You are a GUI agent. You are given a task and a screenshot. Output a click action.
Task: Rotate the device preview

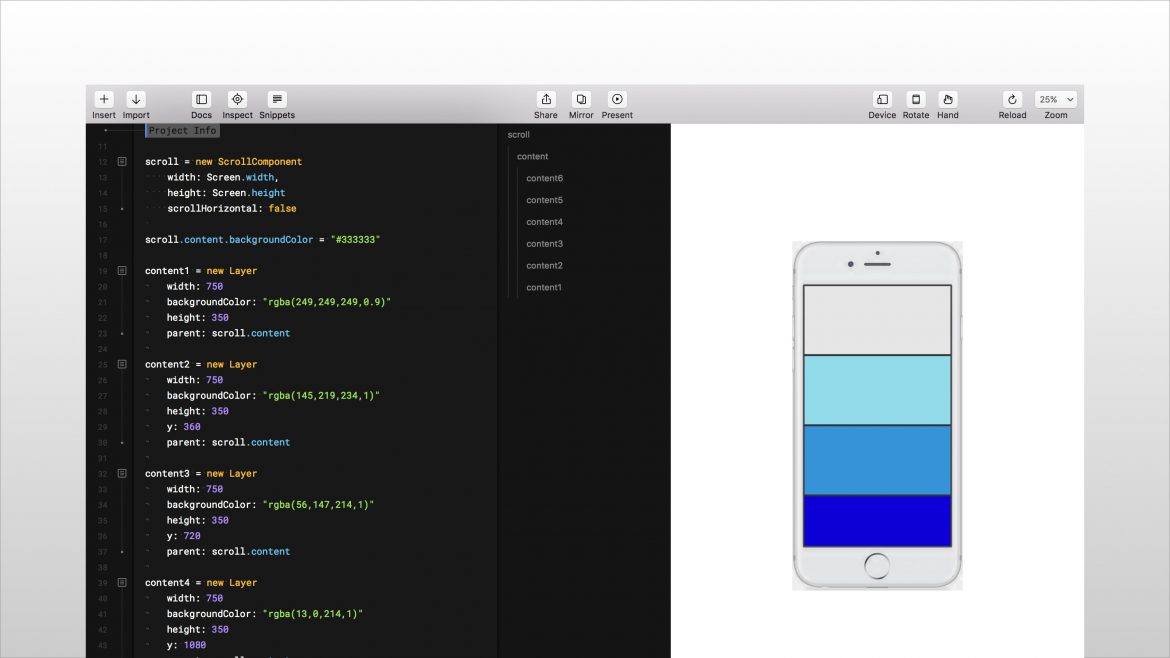(x=916, y=99)
